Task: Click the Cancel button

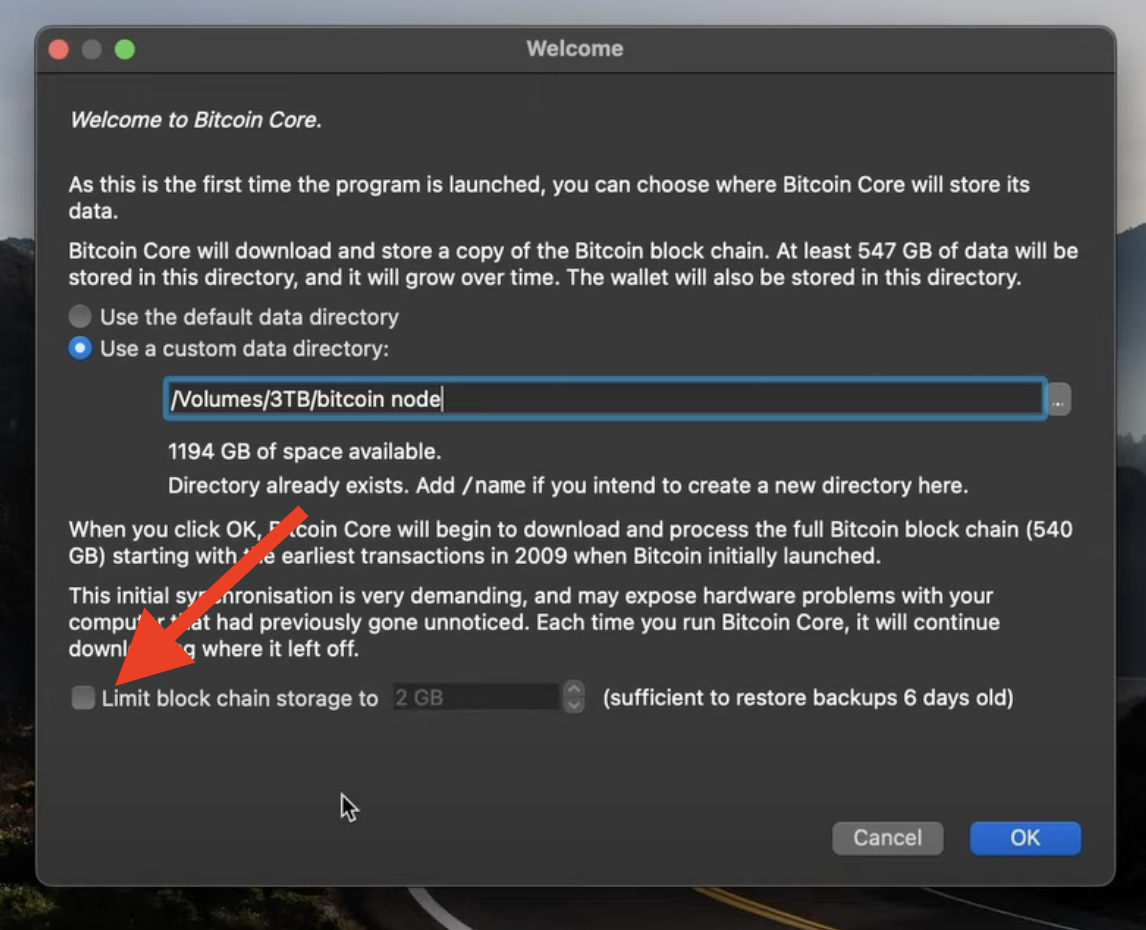Action: pyautogui.click(x=887, y=837)
